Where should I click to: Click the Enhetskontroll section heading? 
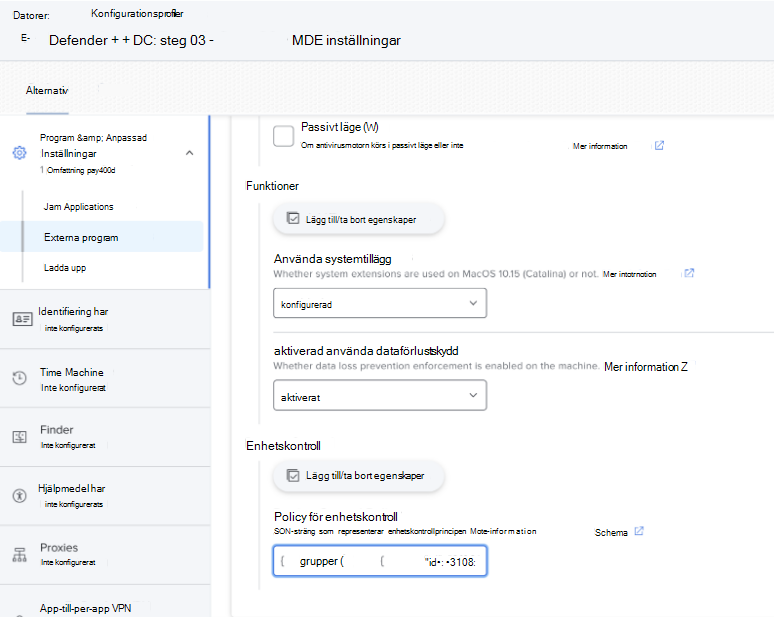click(283, 446)
